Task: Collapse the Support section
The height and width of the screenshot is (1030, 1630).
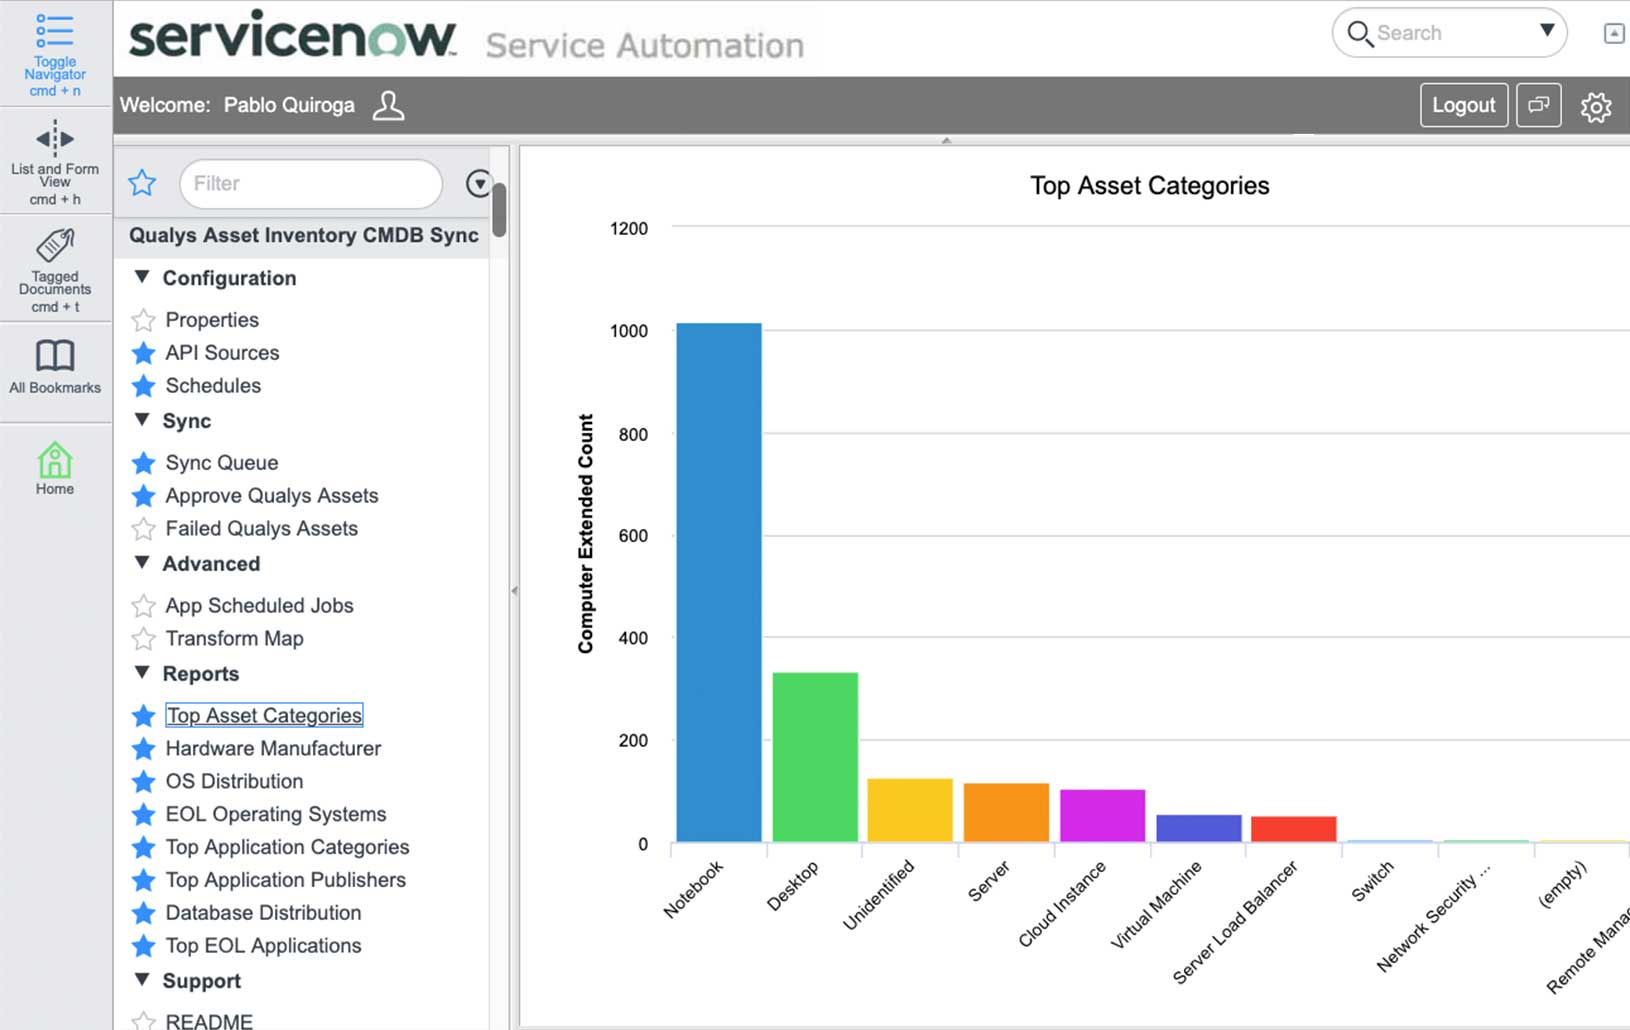Action: [142, 980]
